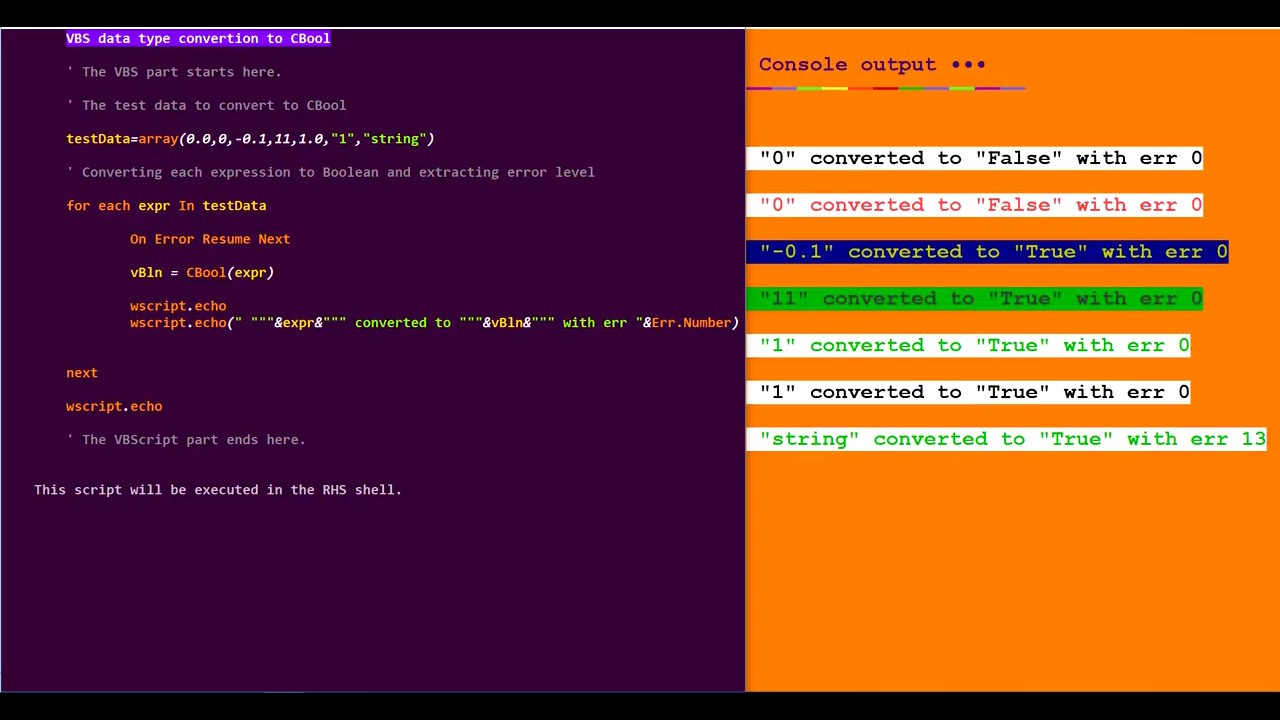Image resolution: width=1280 pixels, height=720 pixels.
Task: Click the 'On Error Resume Next' statement
Action: tap(210, 239)
